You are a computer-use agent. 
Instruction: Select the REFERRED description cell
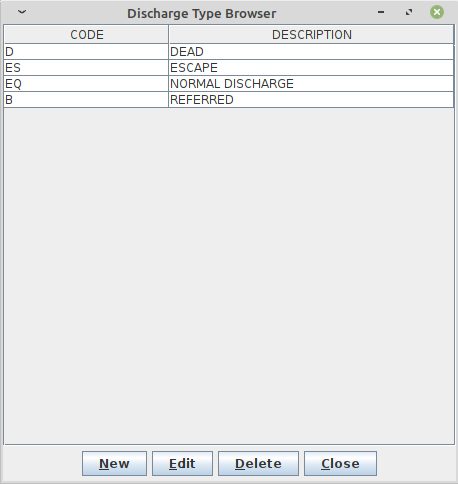(x=311, y=100)
